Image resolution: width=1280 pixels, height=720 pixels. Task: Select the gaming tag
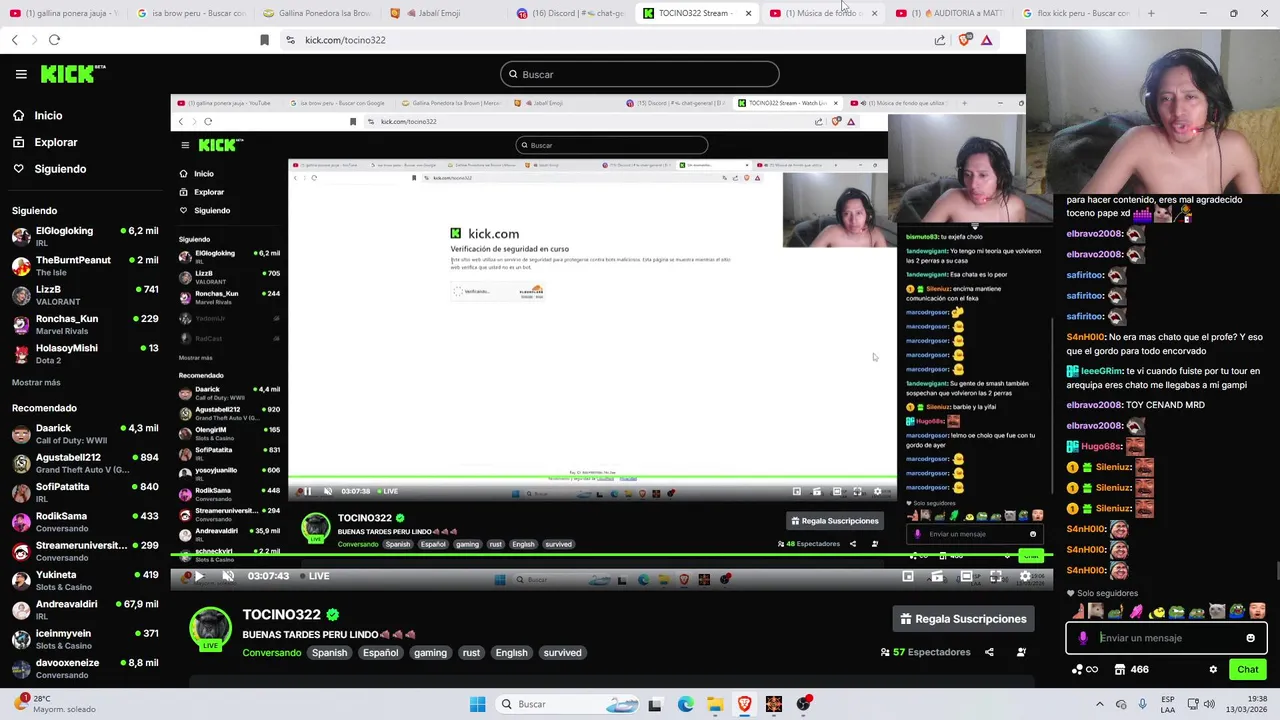coord(430,653)
